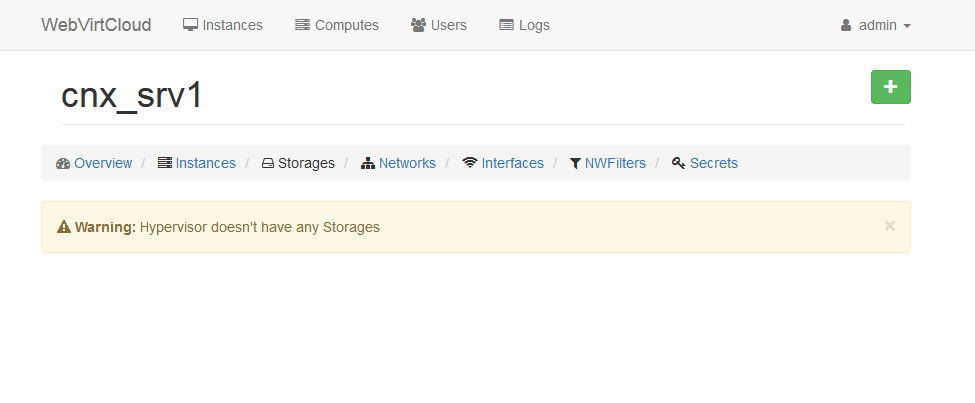Viewport: 975px width, 403px height.
Task: Switch to the Secrets tab
Action: (713, 163)
